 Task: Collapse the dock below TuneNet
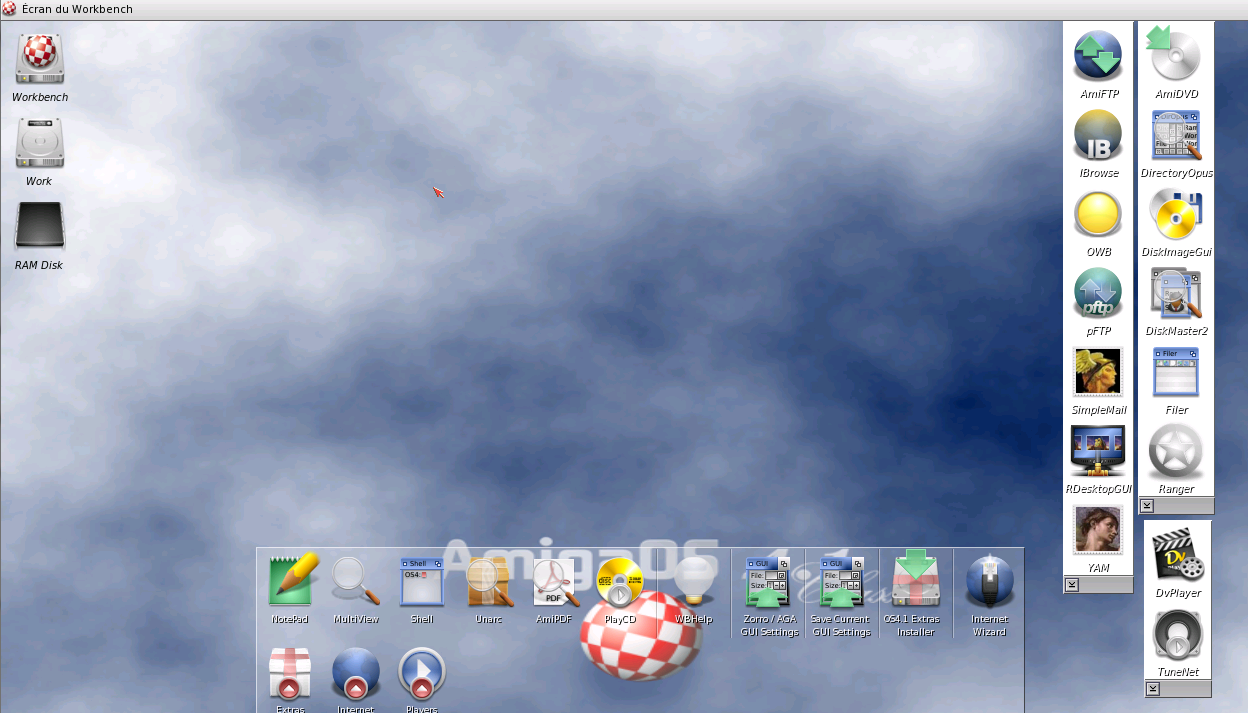click(x=1152, y=689)
